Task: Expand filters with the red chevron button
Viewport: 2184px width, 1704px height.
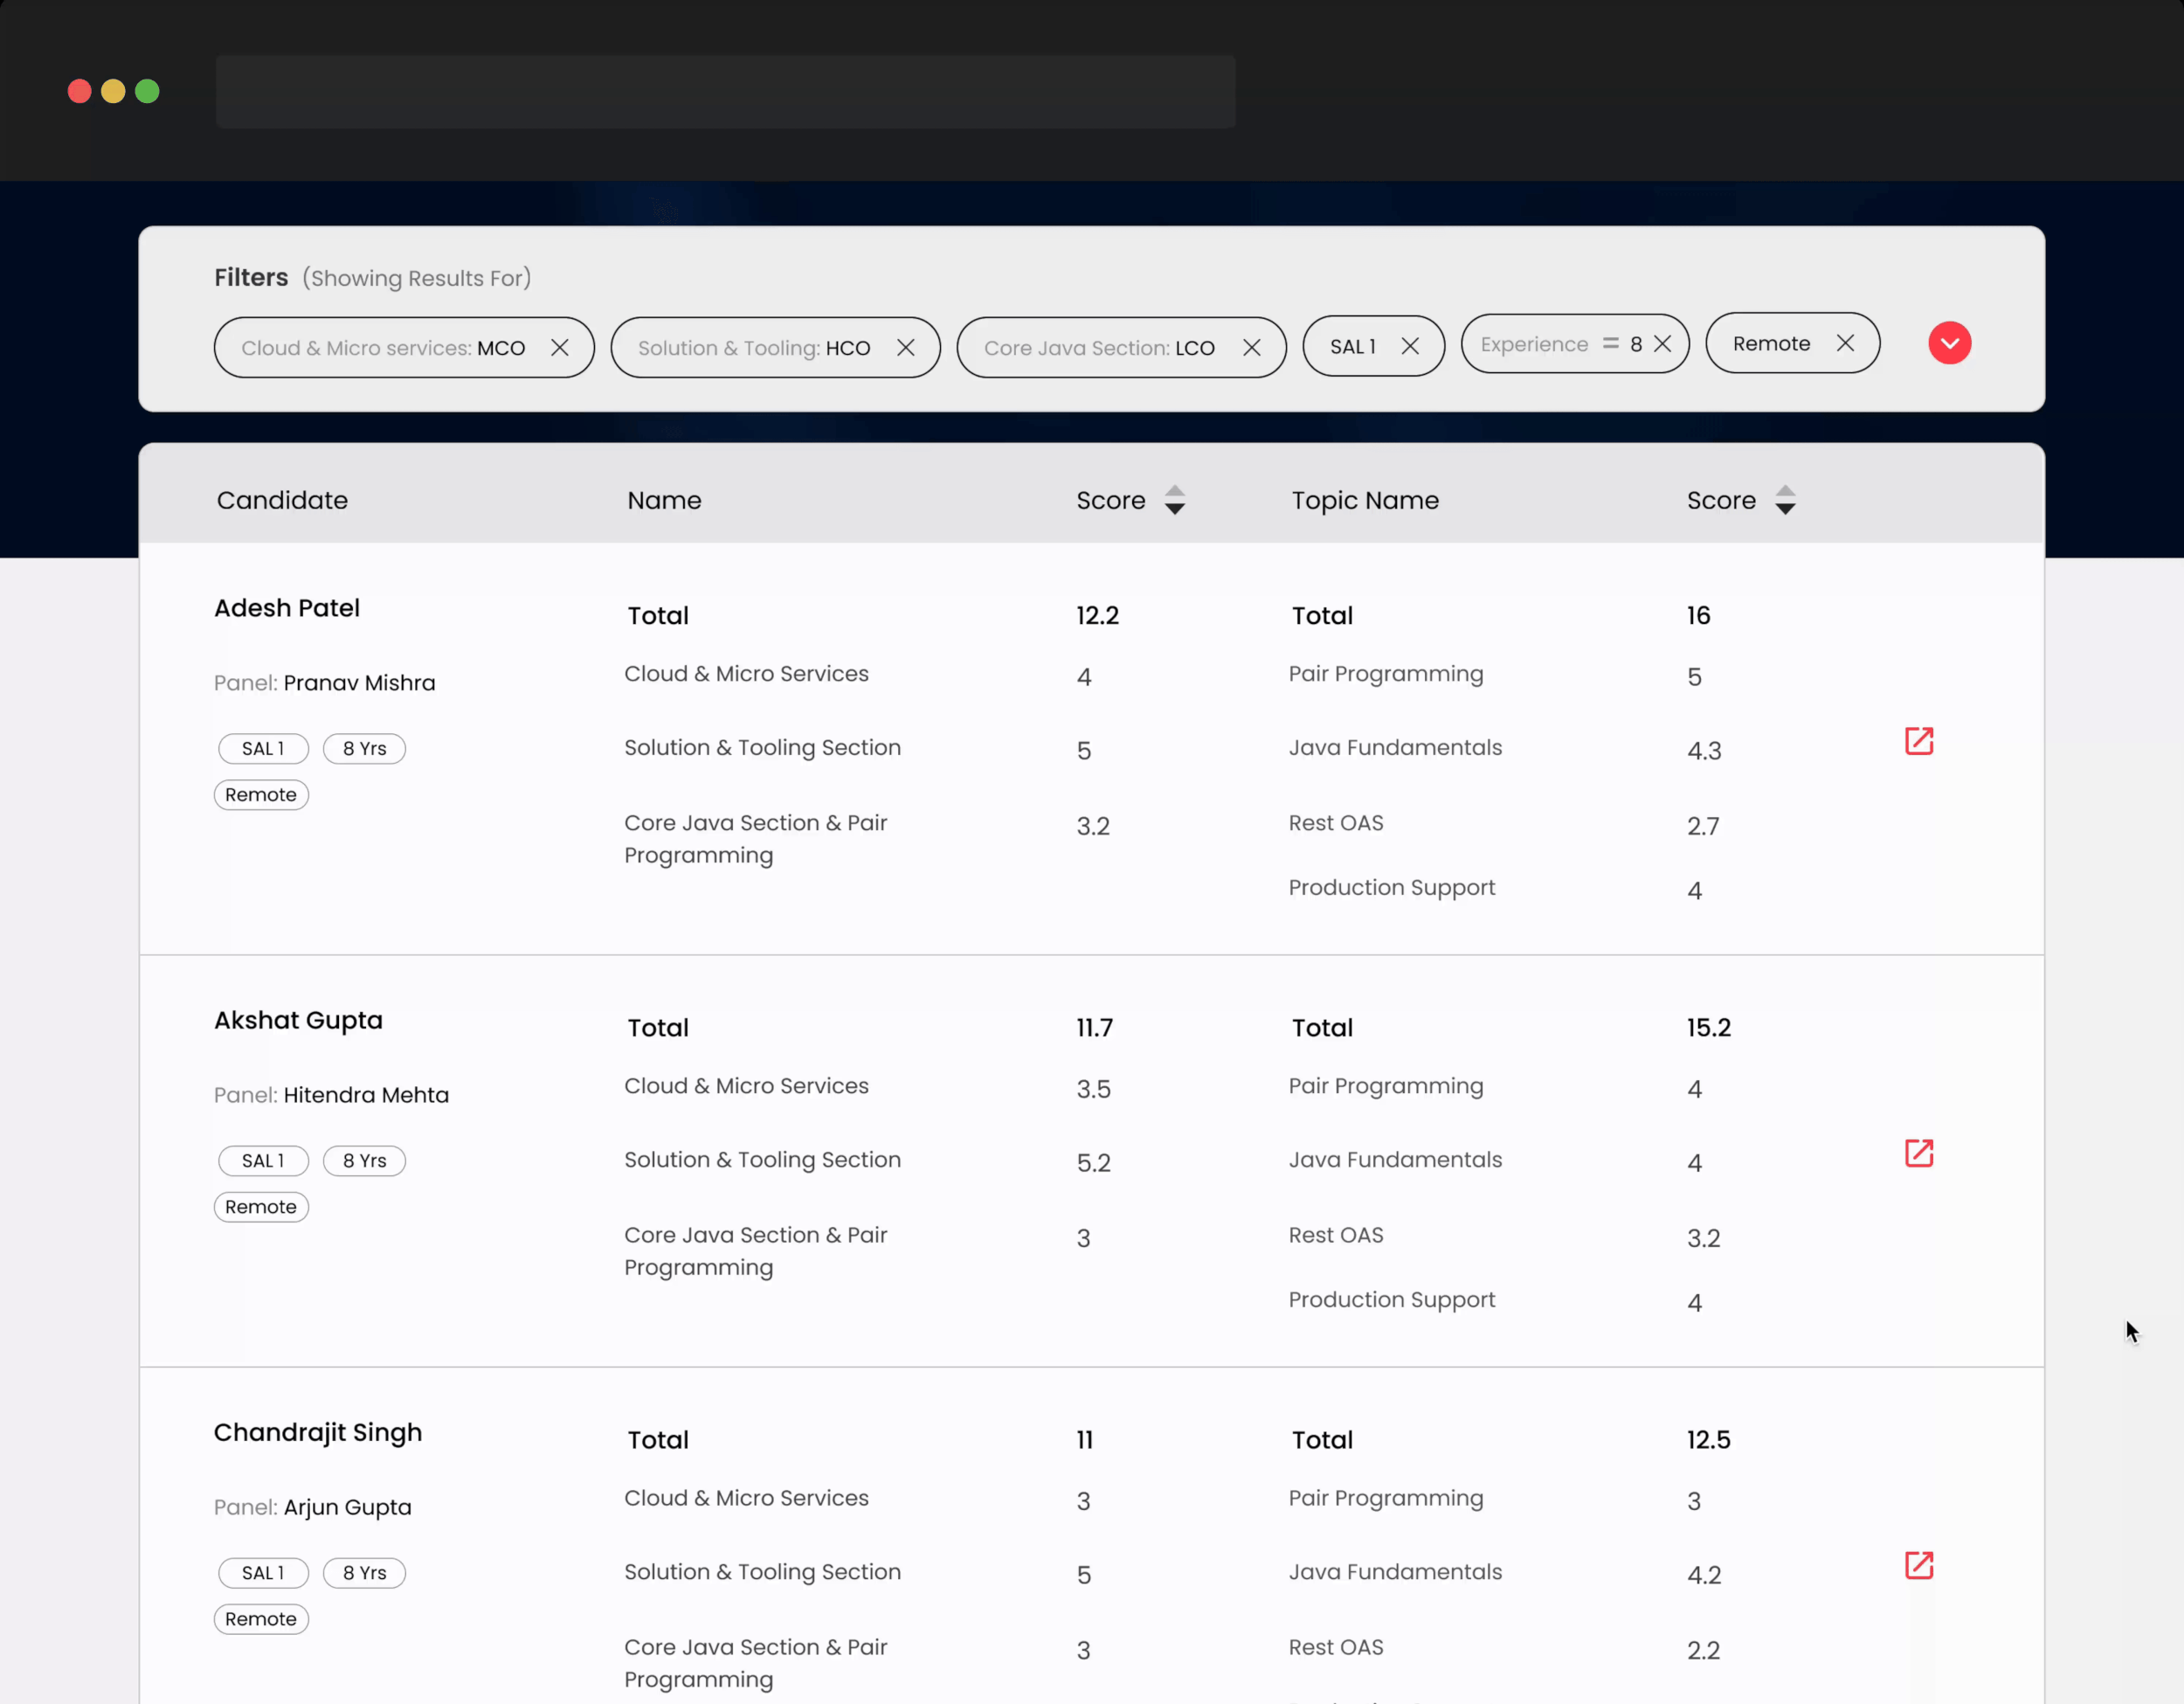Action: point(1949,343)
